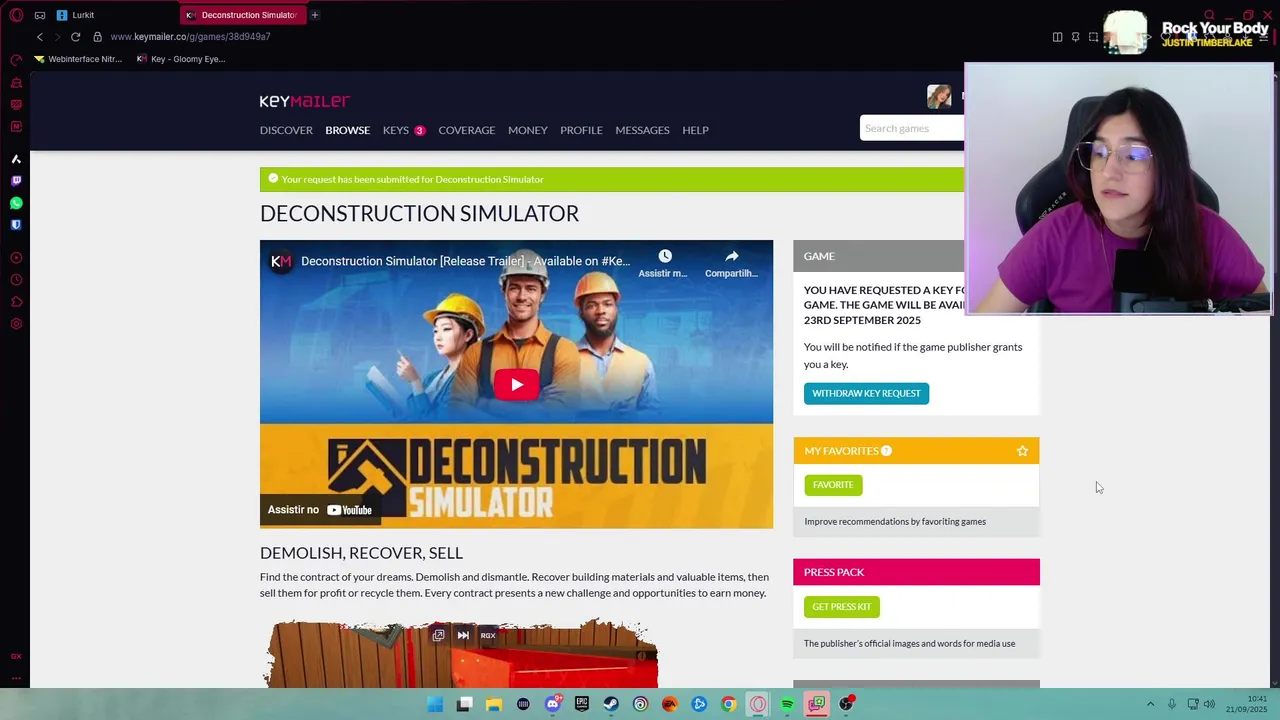This screenshot has height=720, width=1280.
Task: Open the taskbar clock and date
Action: pos(1248,704)
